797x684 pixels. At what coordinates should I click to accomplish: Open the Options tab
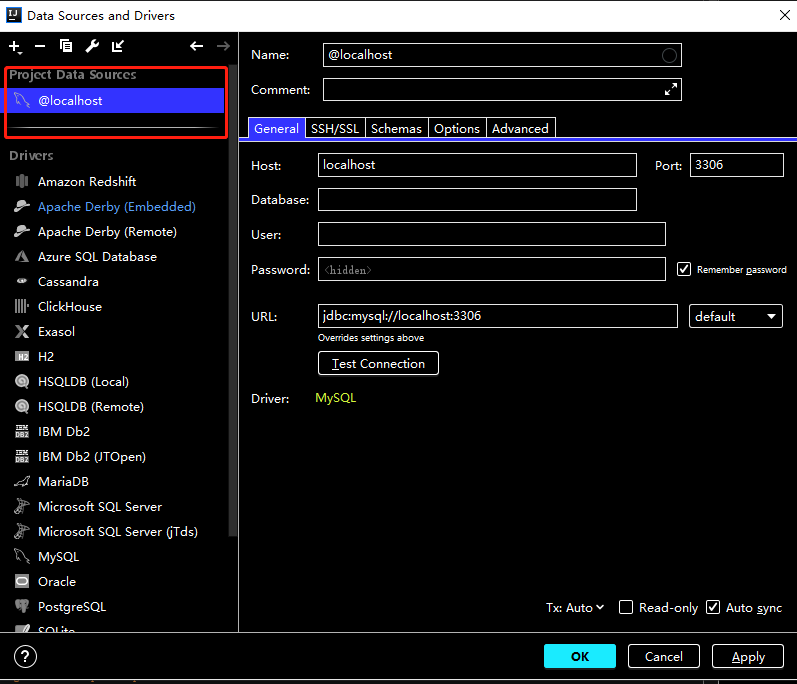click(456, 129)
